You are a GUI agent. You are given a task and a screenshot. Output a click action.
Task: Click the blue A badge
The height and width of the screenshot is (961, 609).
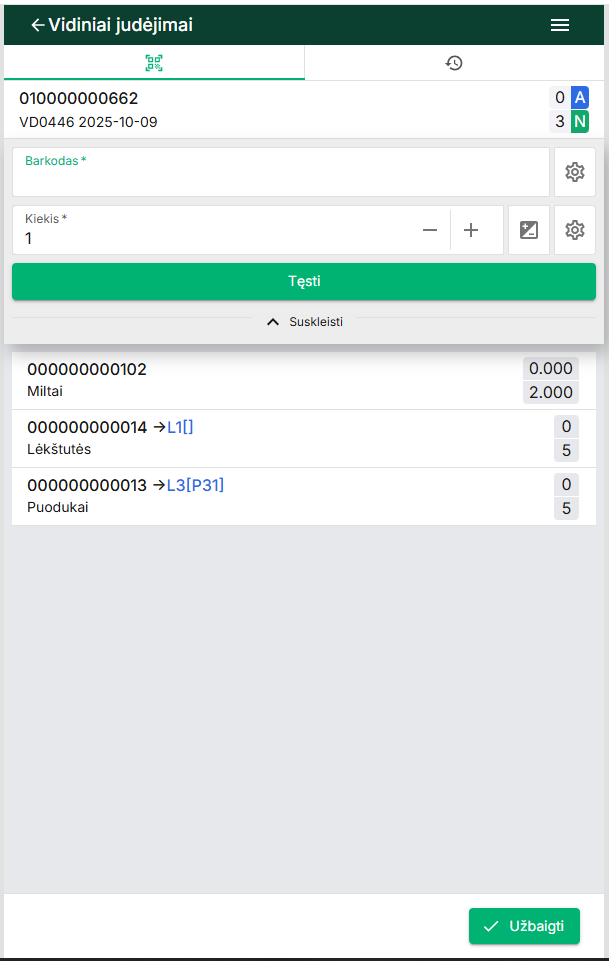coord(580,97)
